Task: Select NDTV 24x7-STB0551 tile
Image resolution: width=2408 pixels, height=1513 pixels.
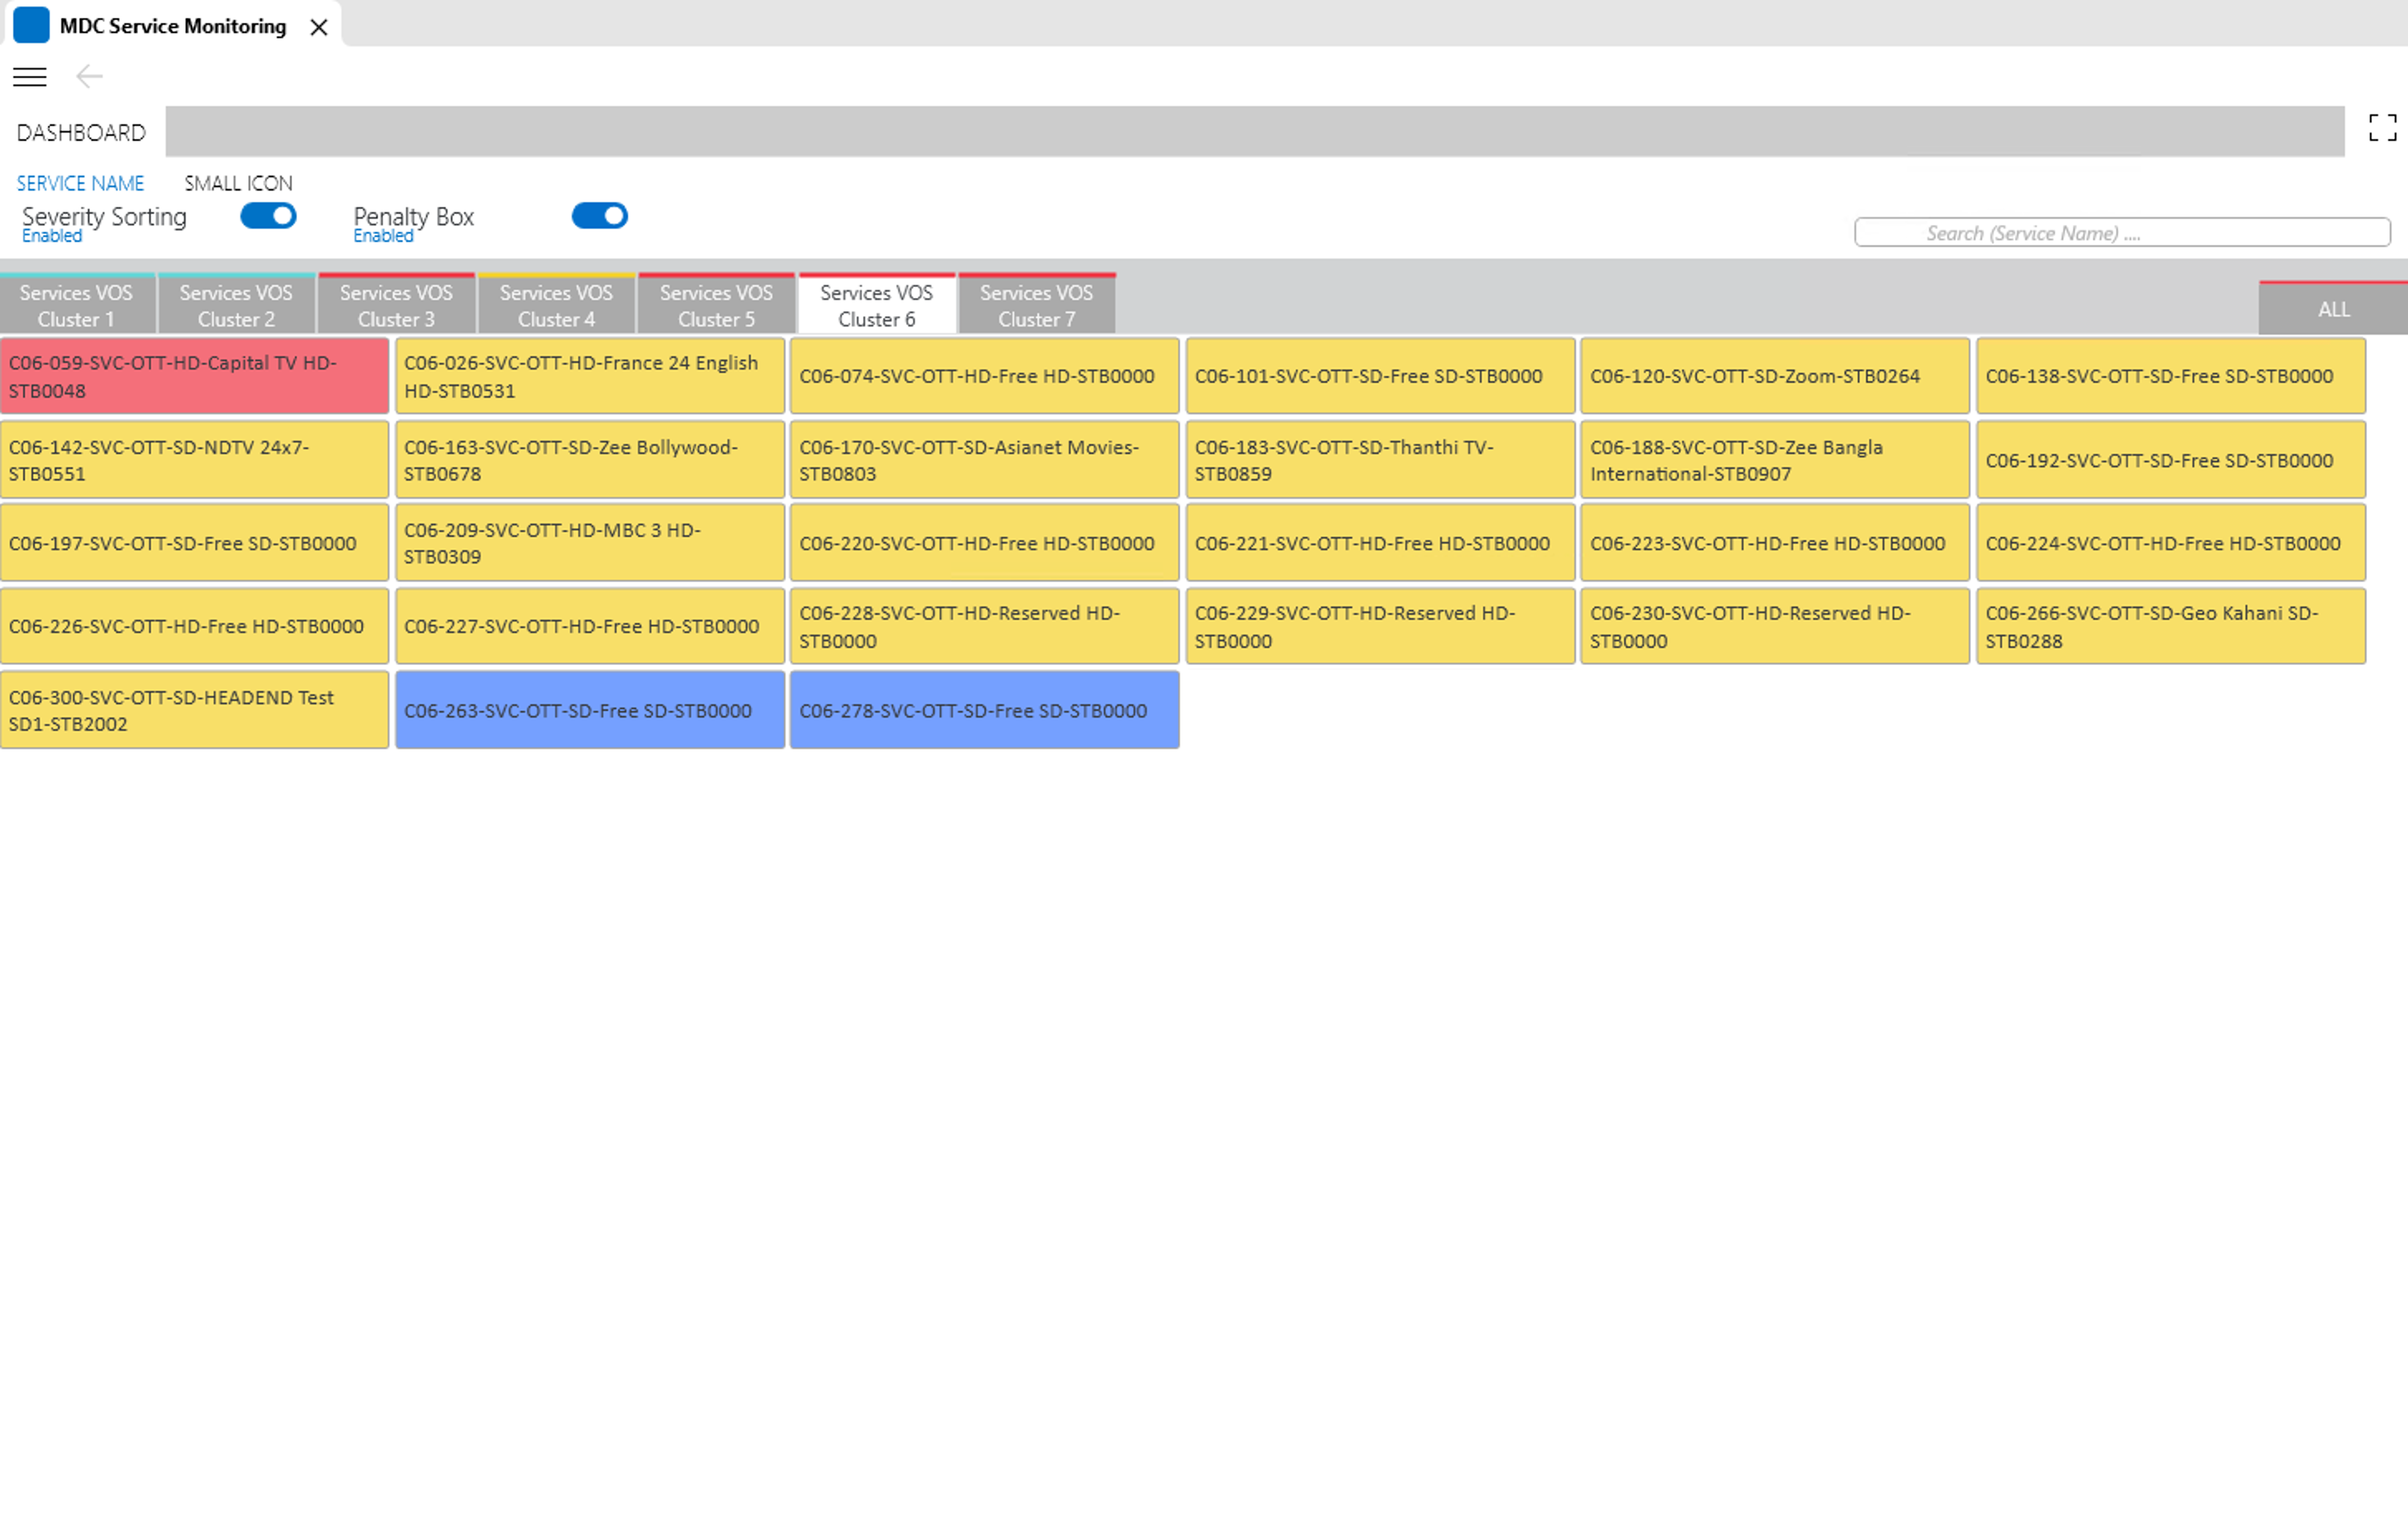Action: [194, 460]
